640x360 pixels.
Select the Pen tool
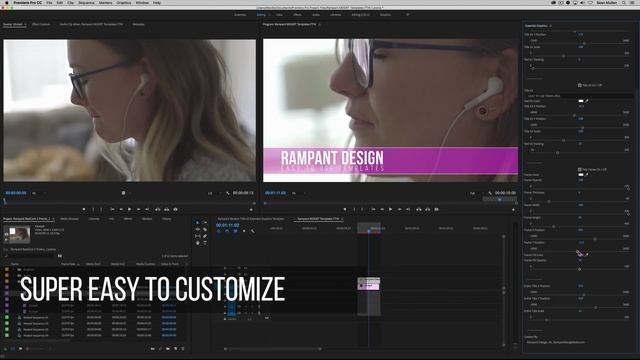pos(205,236)
